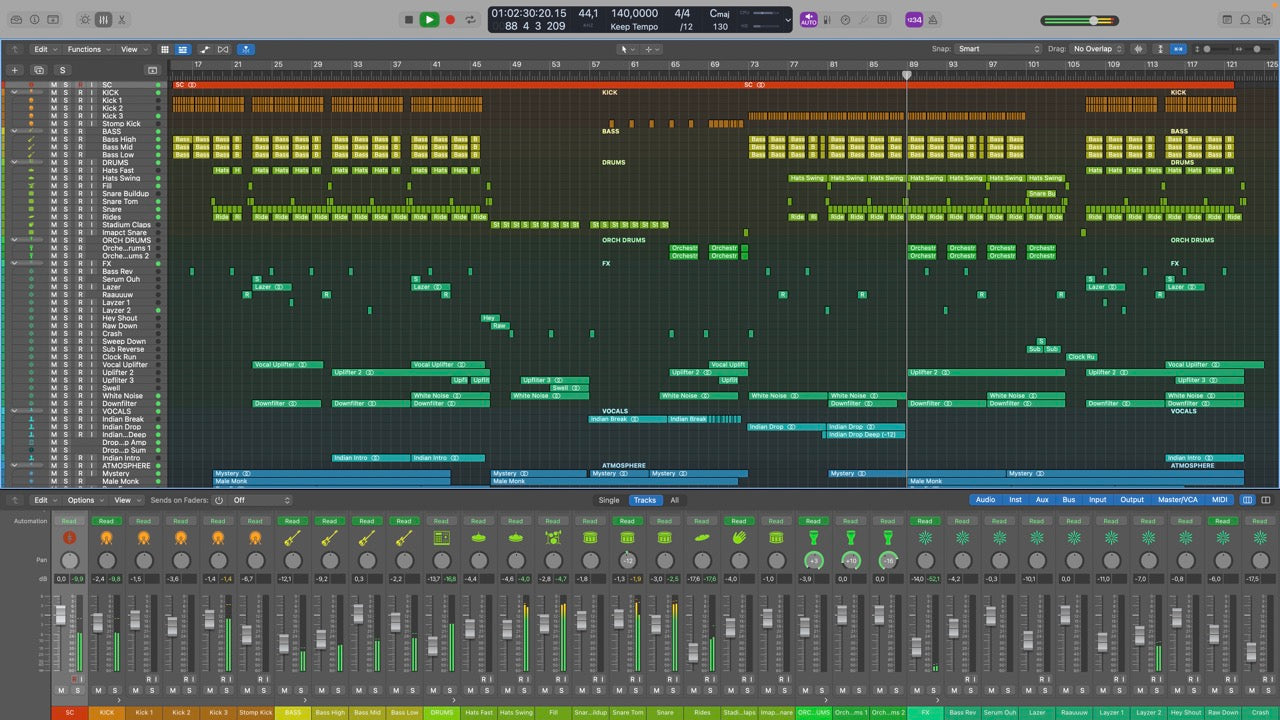Click the Input filter button in mixer
The width and height of the screenshot is (1280, 720).
pos(1098,500)
